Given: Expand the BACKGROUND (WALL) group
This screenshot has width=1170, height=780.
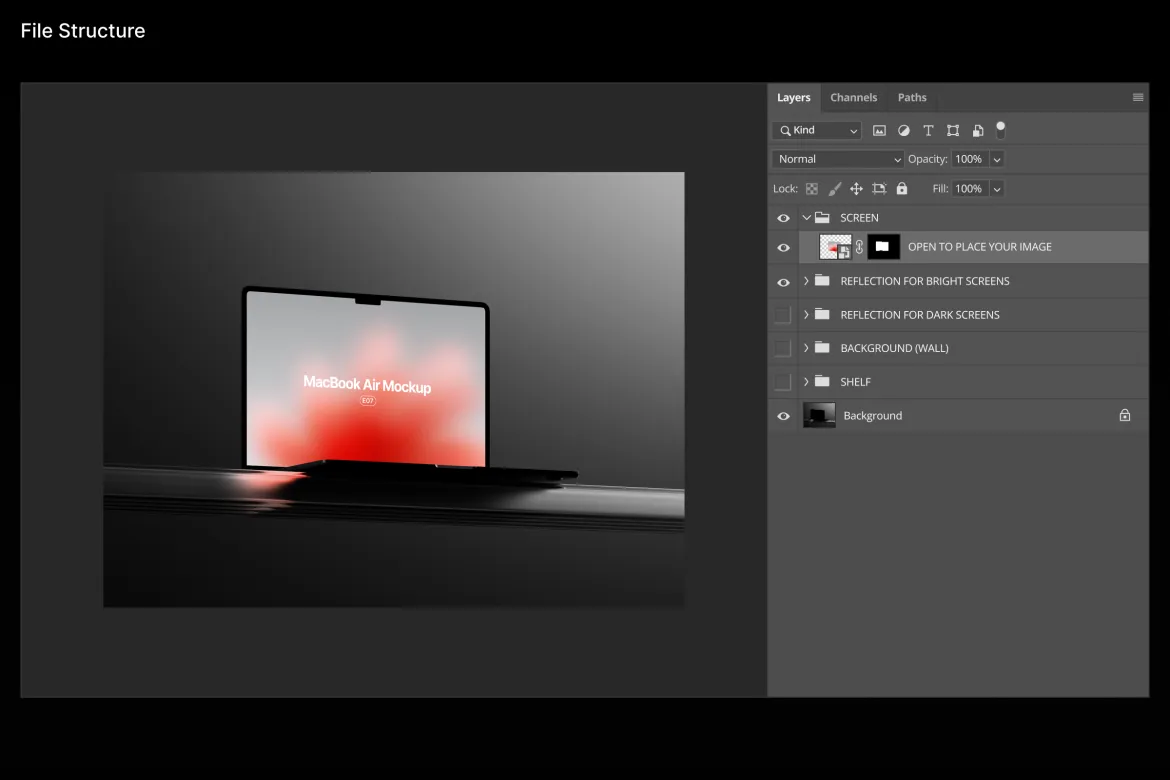Looking at the screenshot, I should pos(806,348).
